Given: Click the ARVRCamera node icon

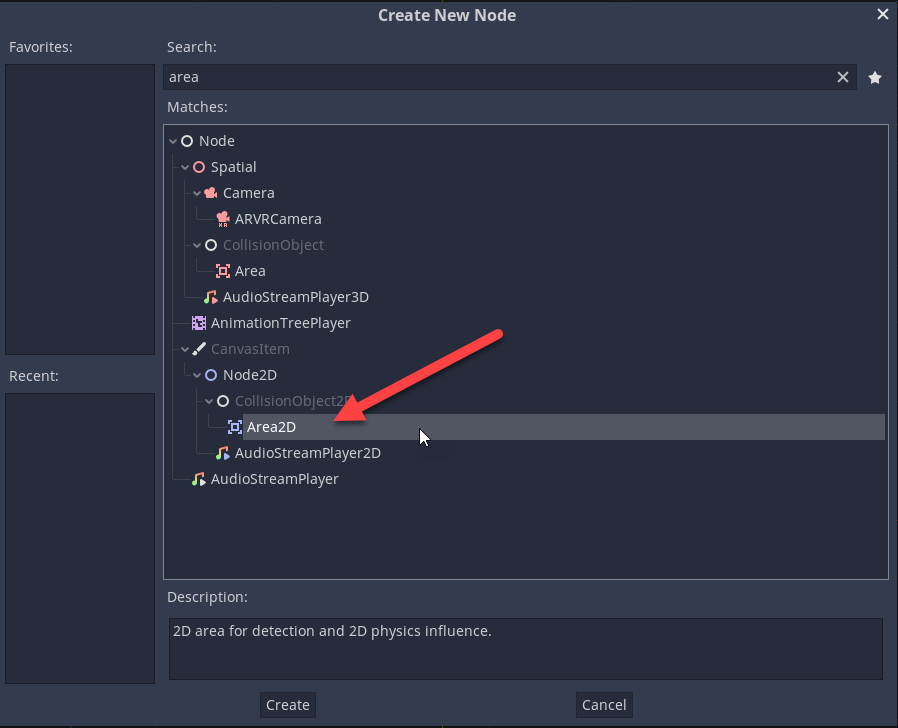Looking at the screenshot, I should 223,219.
